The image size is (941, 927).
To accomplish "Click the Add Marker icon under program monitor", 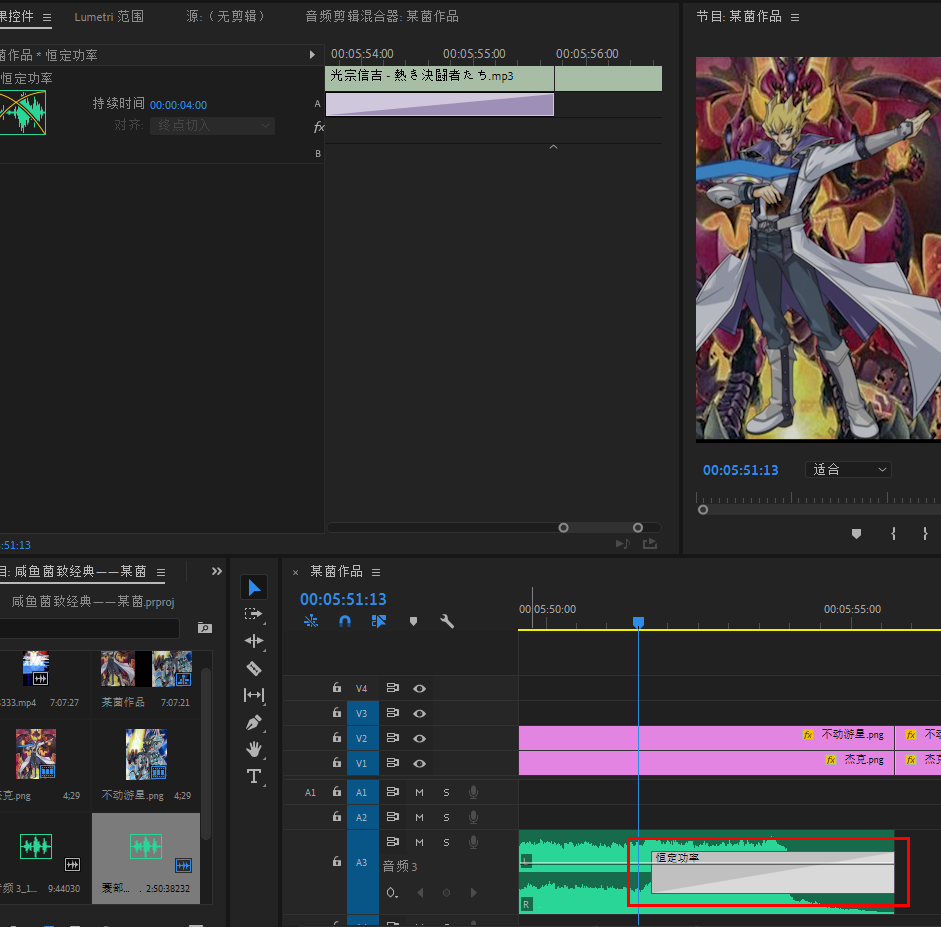I will [x=856, y=533].
